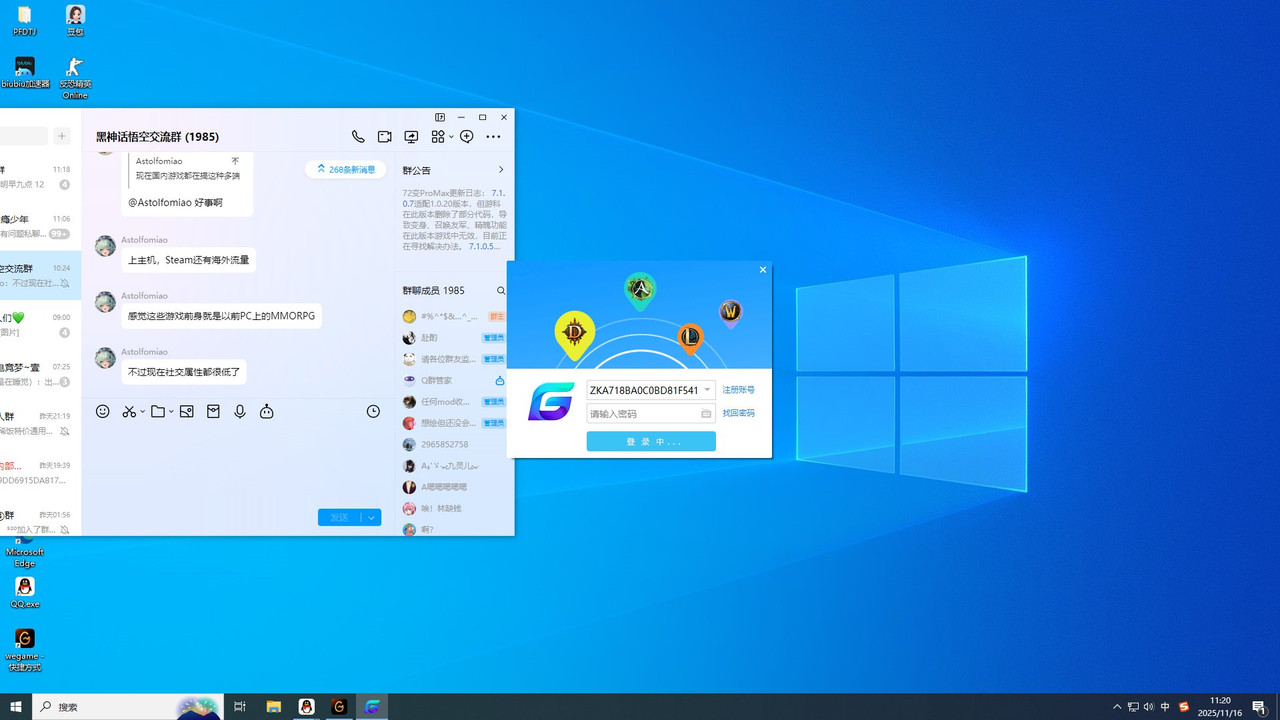Click the QQ conversation search box
The width and height of the screenshot is (1280, 720).
(23, 136)
